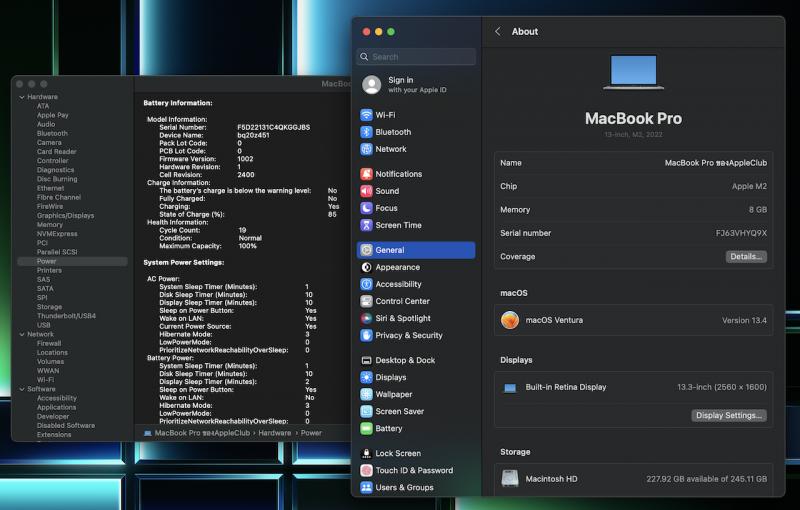Select the Sound speaker icon
The height and width of the screenshot is (510, 800).
click(x=366, y=191)
